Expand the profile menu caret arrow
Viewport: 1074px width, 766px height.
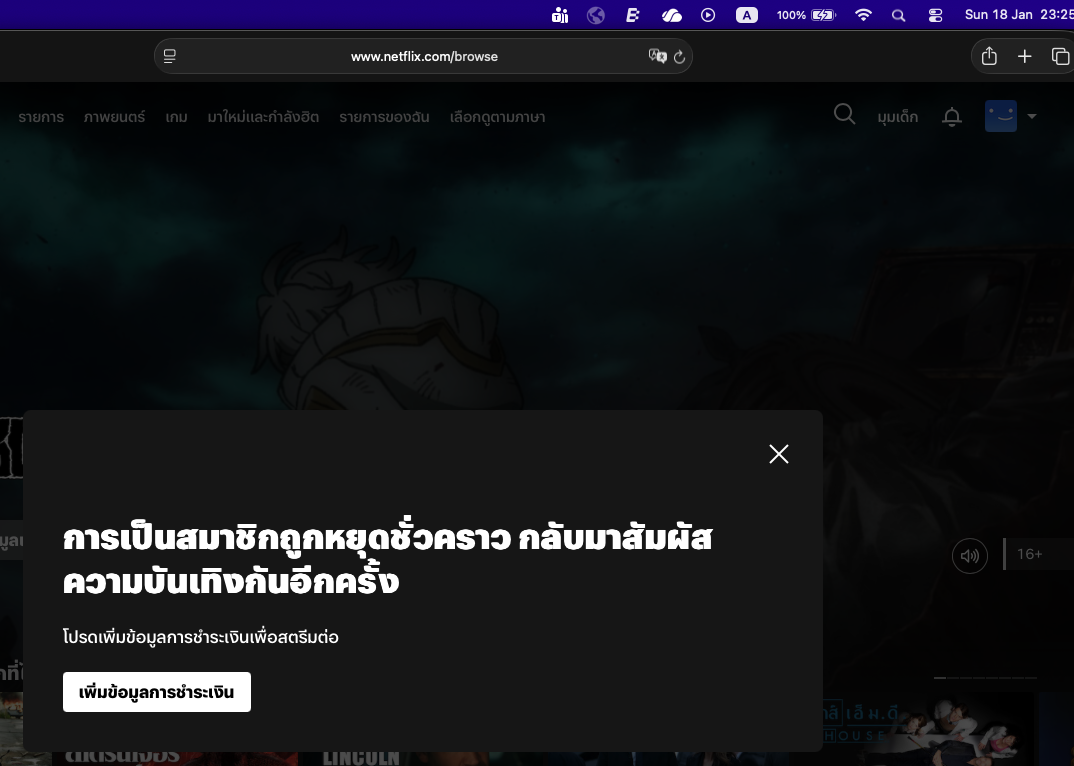click(x=1032, y=116)
